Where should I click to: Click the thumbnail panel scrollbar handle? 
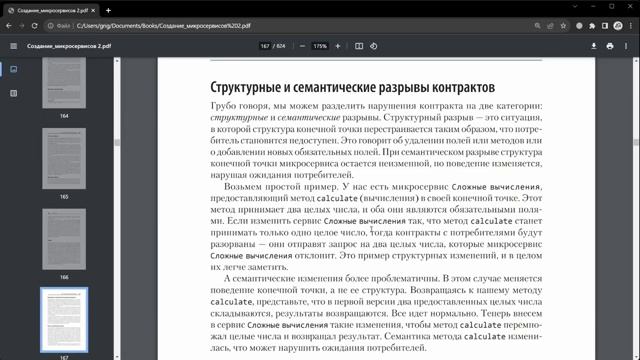(117, 143)
